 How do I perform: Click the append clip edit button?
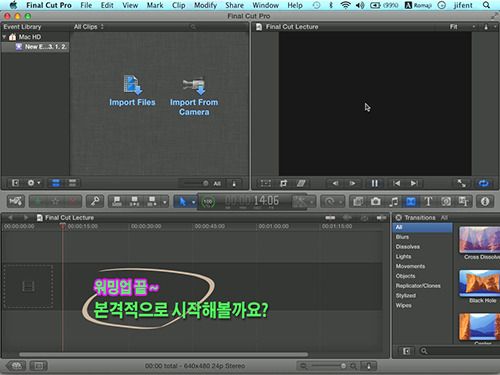coord(152,201)
